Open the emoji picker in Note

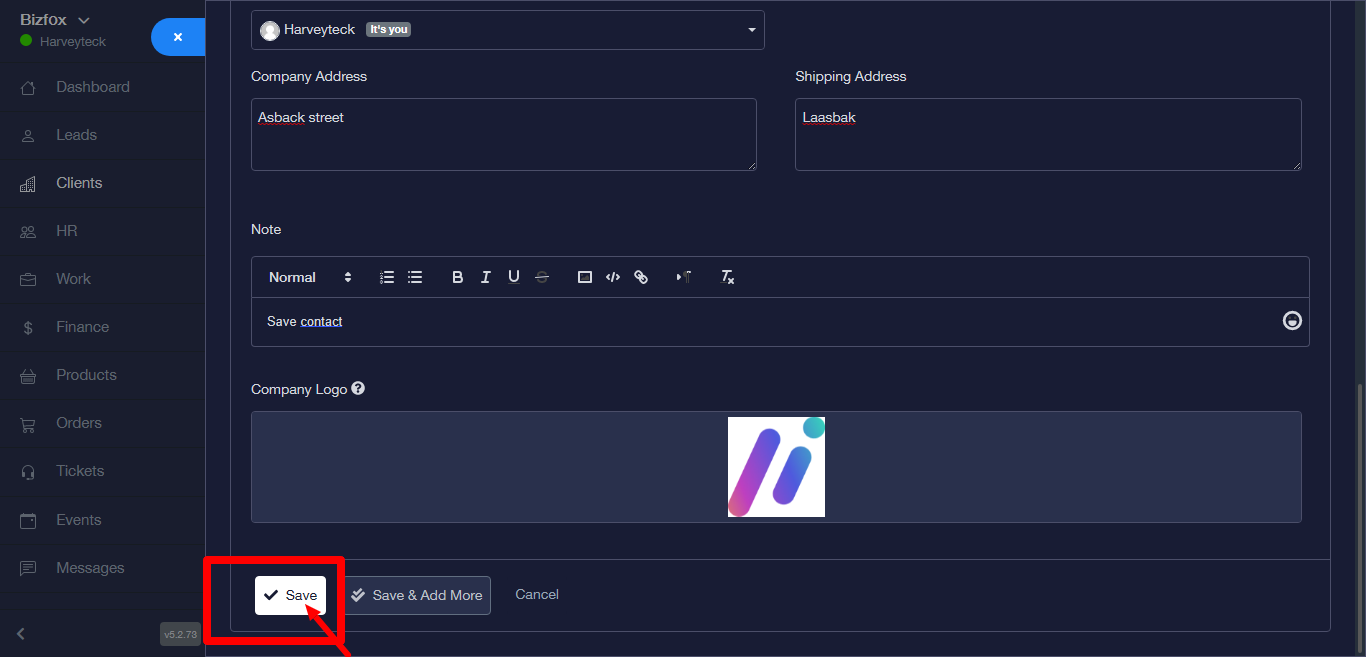point(1292,320)
